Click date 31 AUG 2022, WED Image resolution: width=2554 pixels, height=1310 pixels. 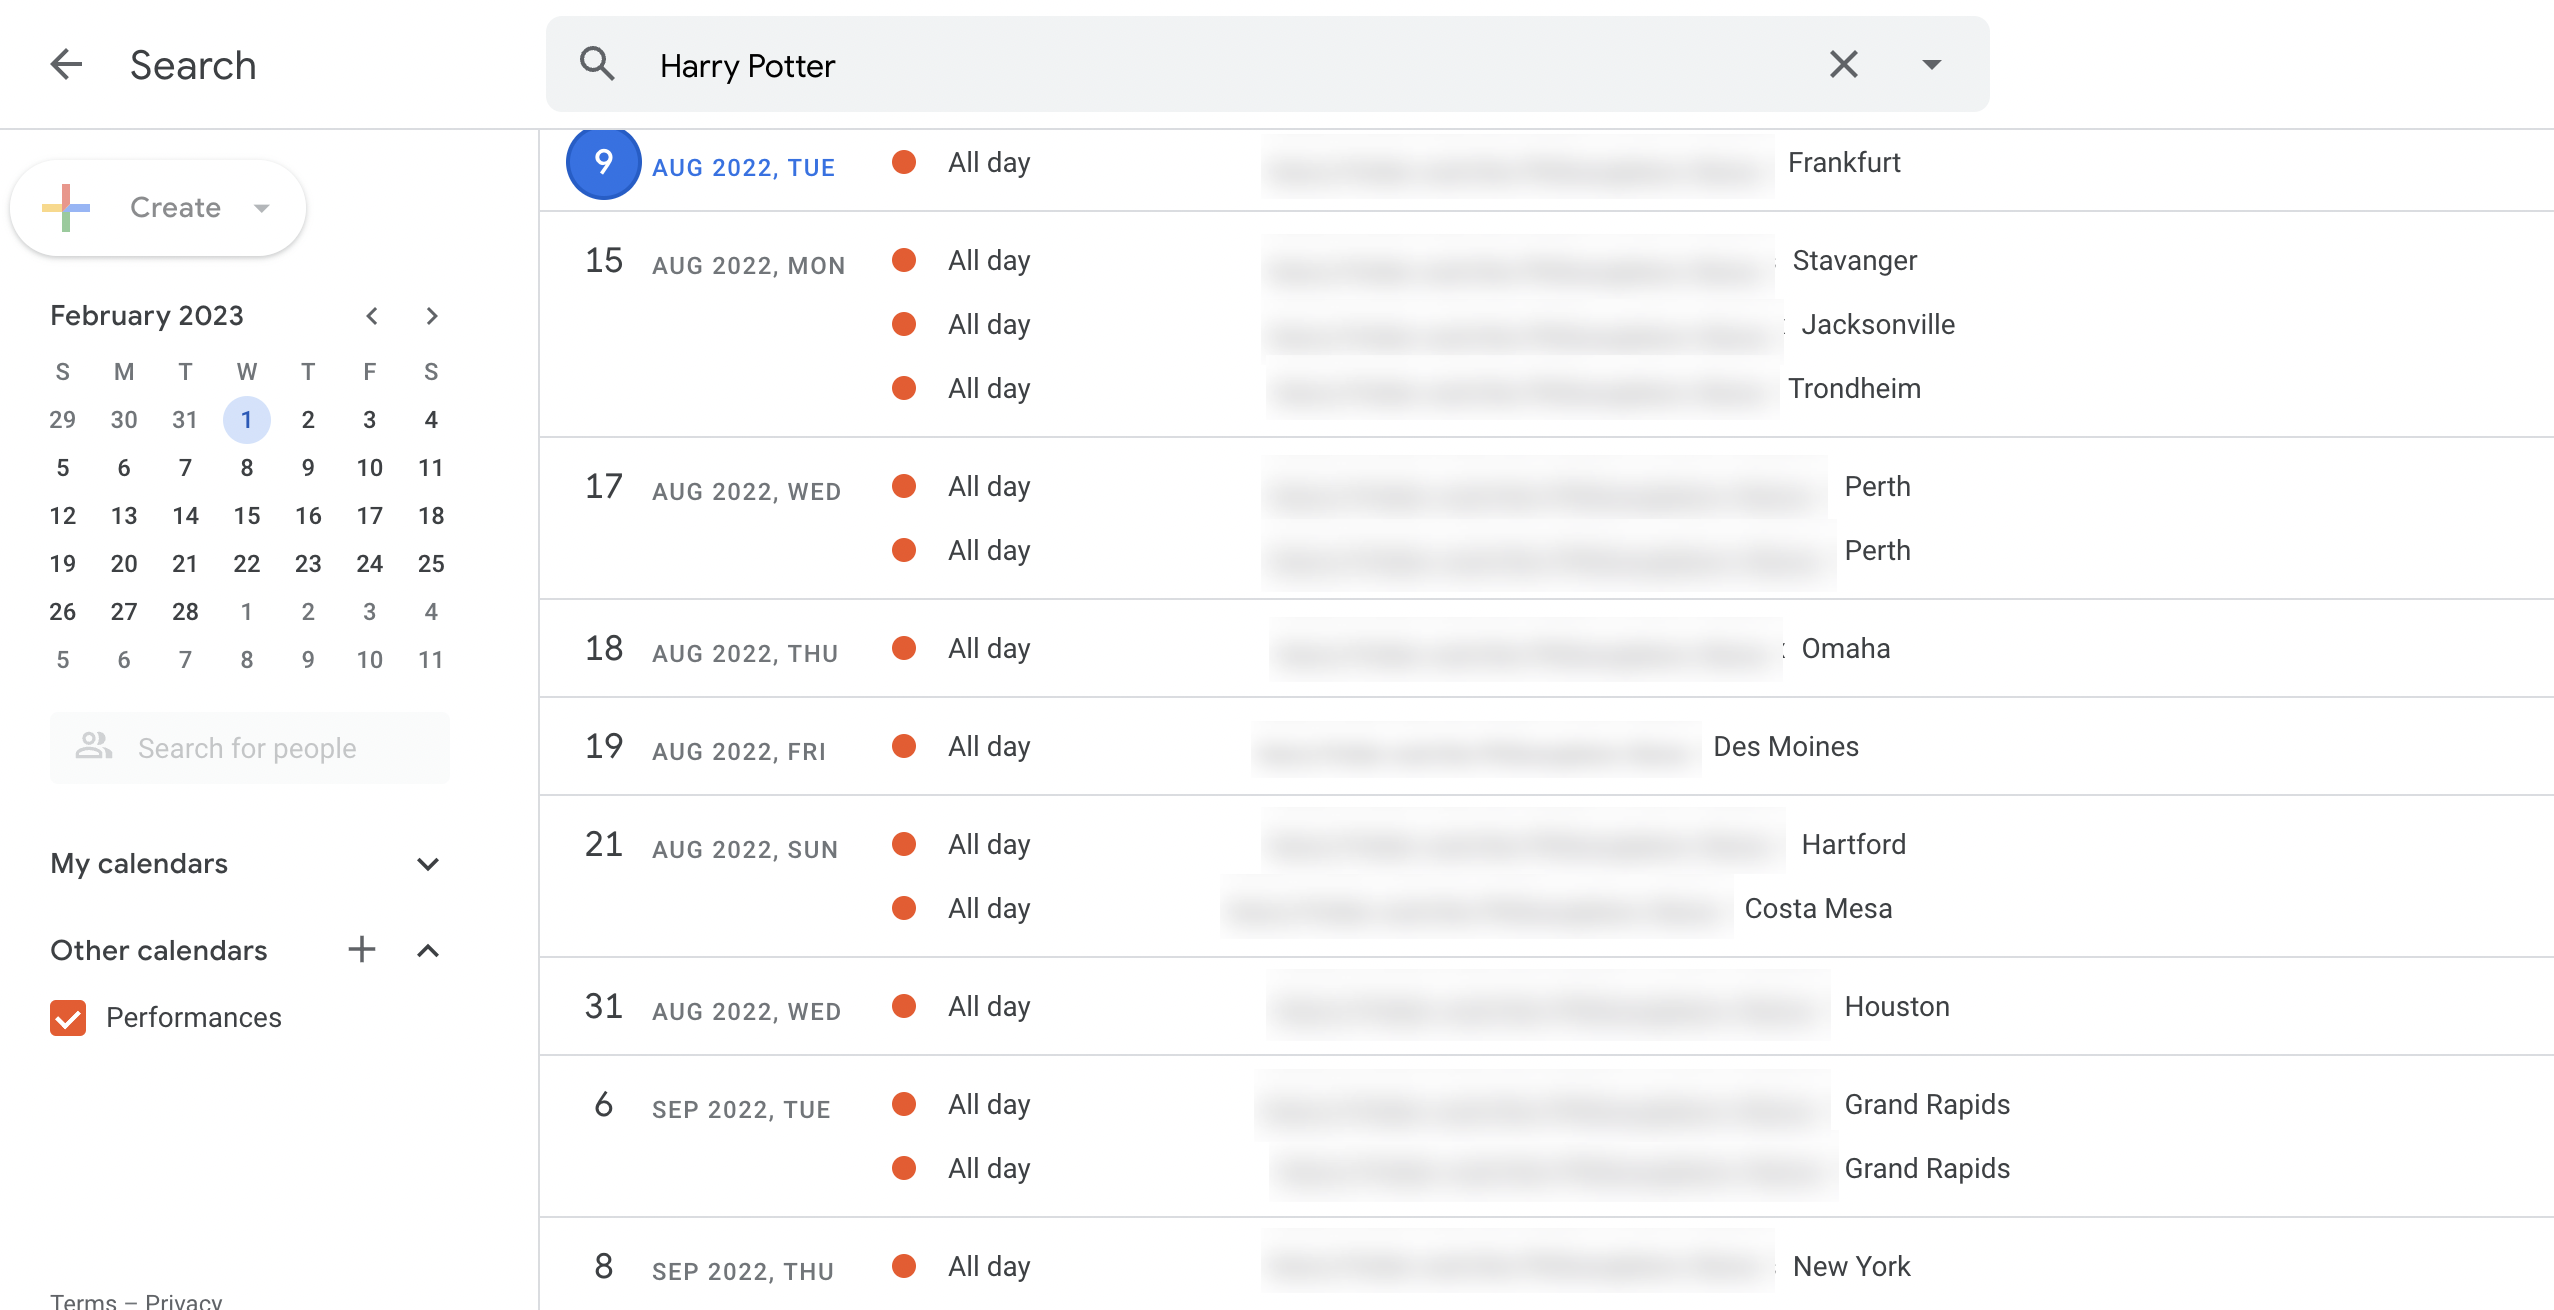[713, 1008]
